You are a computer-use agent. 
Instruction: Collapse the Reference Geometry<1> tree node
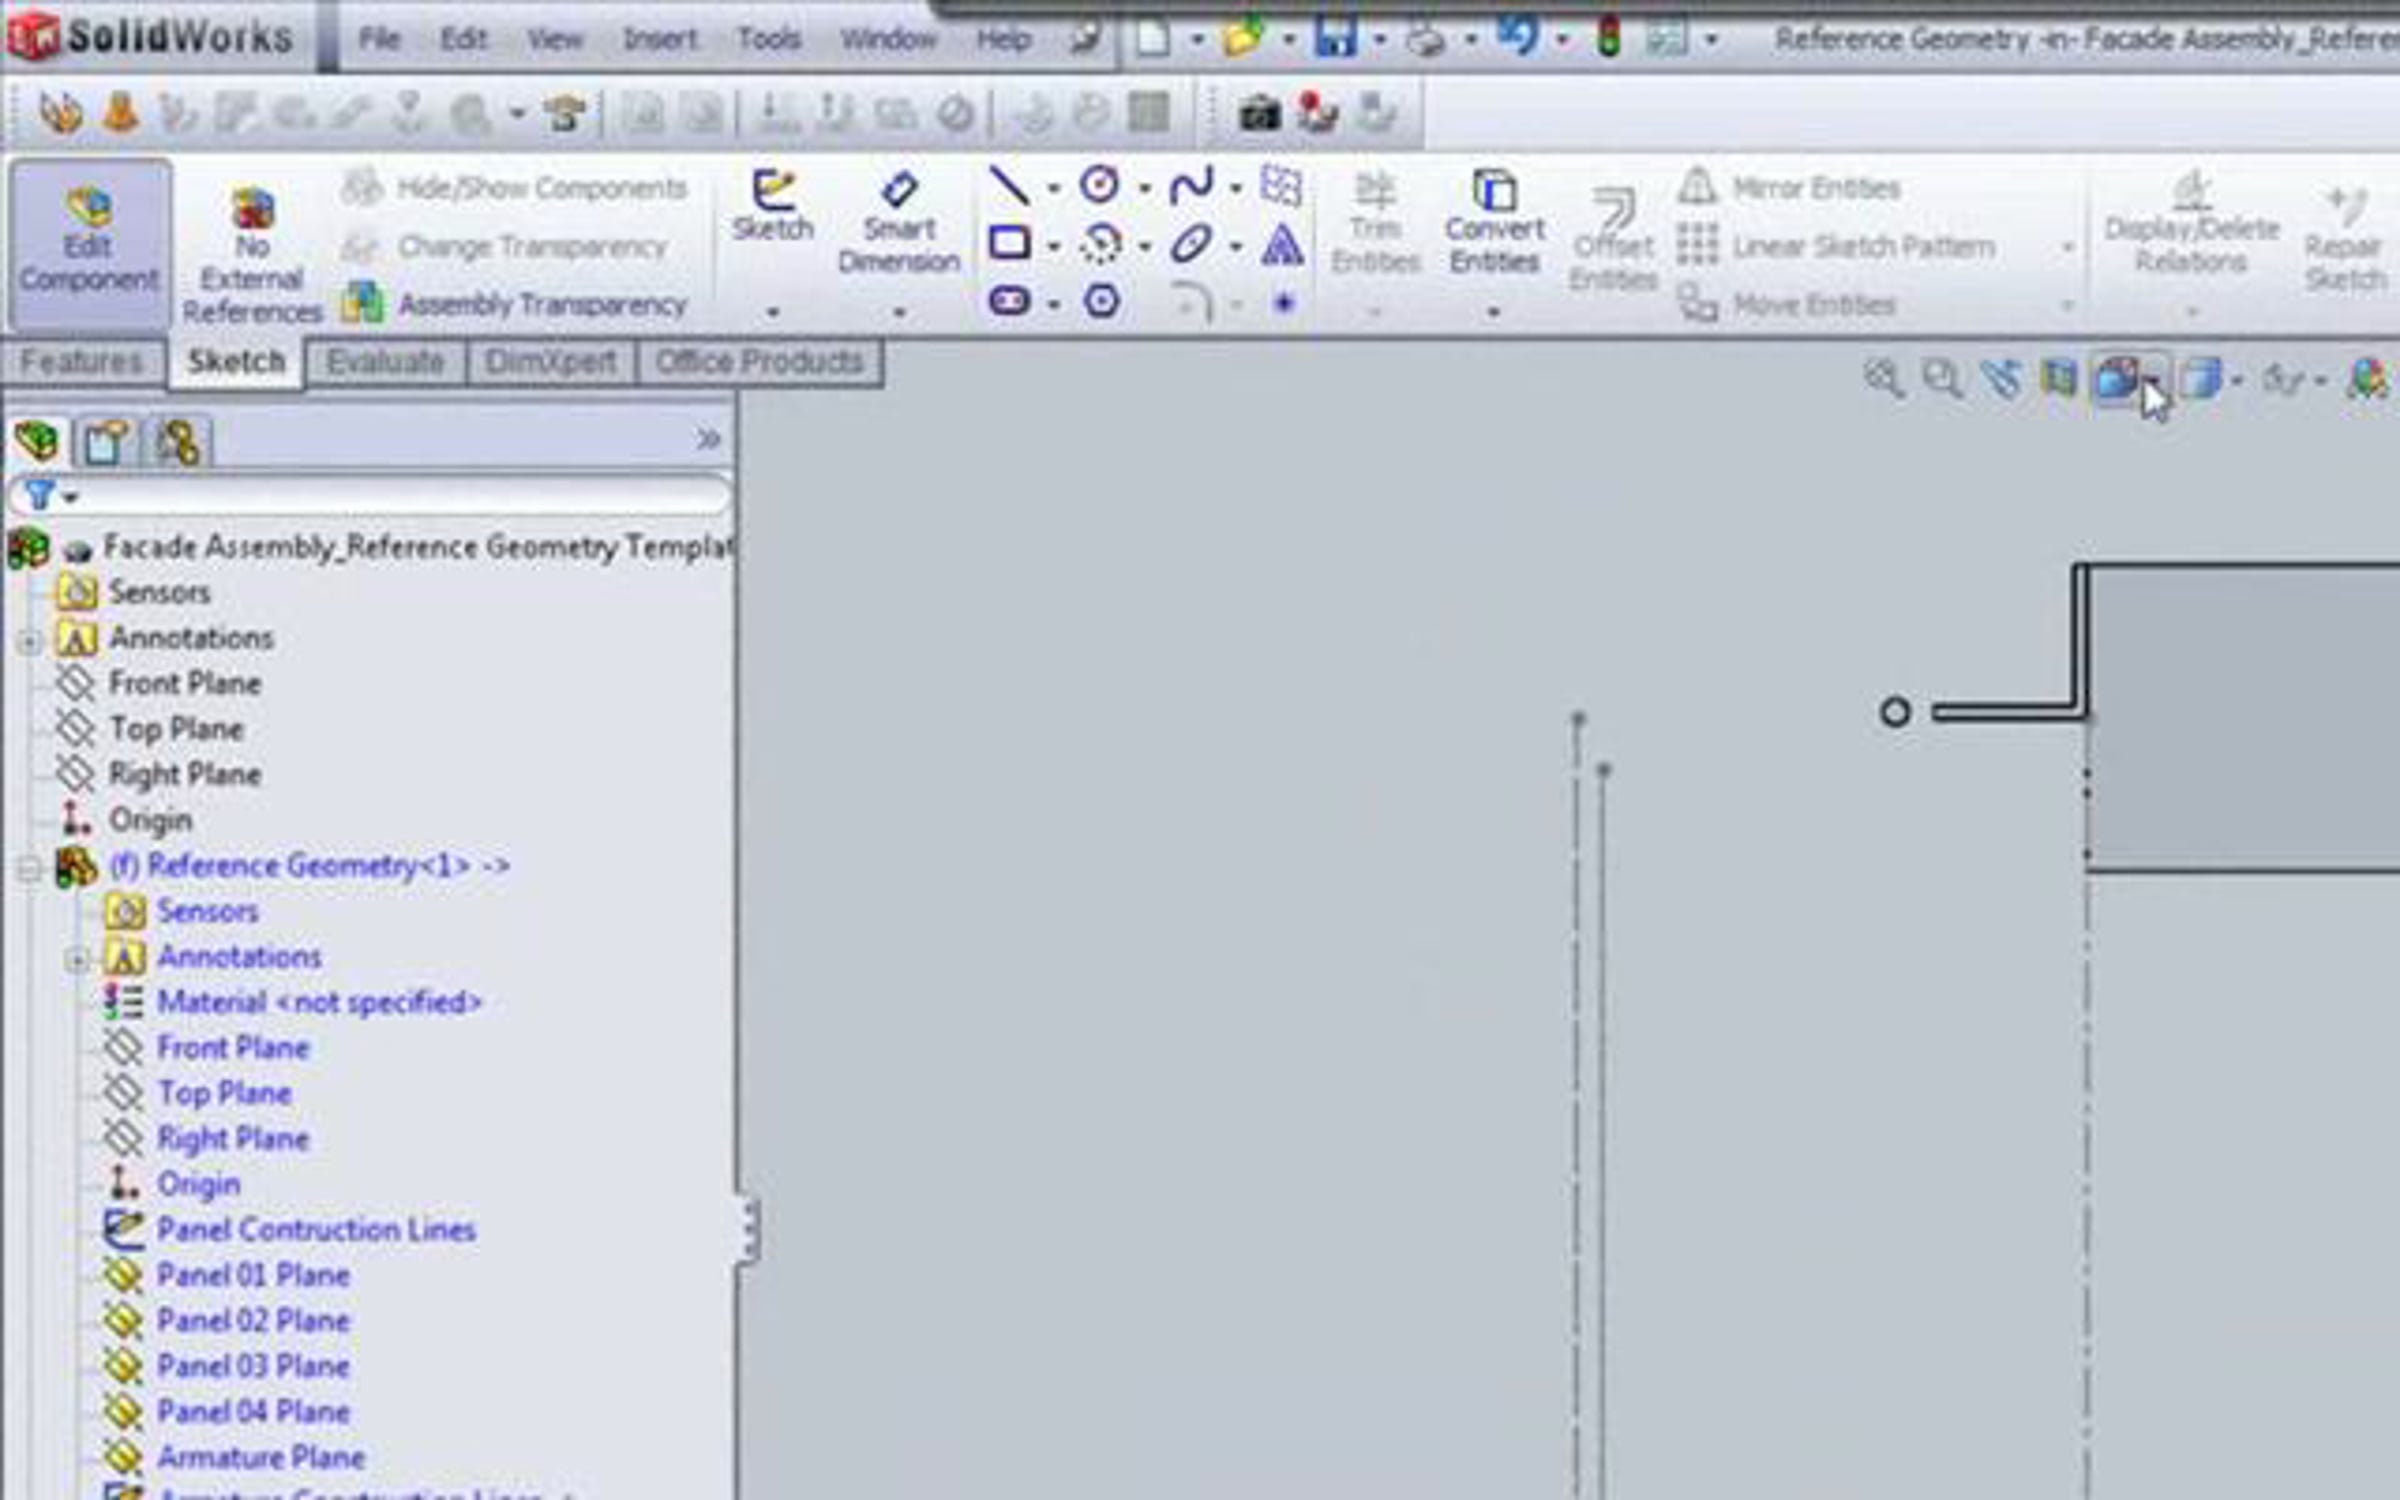[x=29, y=867]
